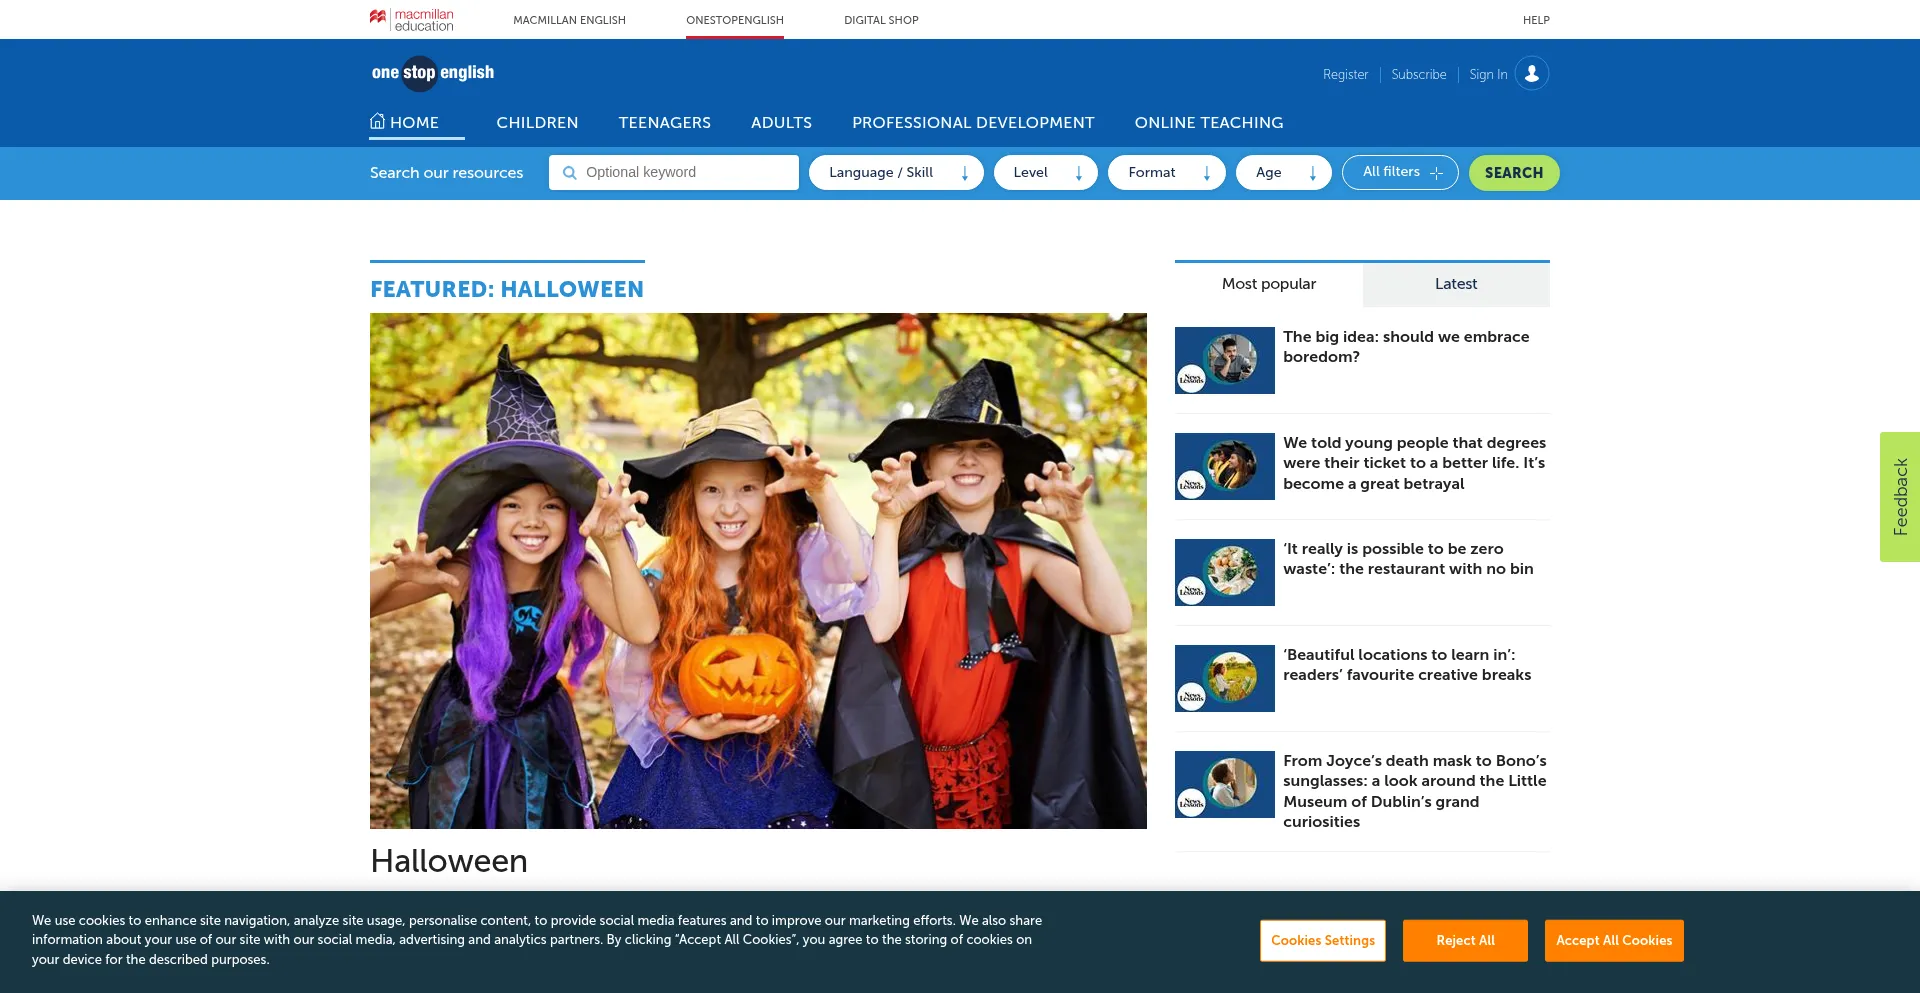The width and height of the screenshot is (1920, 993).
Task: Open the zero waste restaurant thumbnail
Action: [x=1224, y=572]
